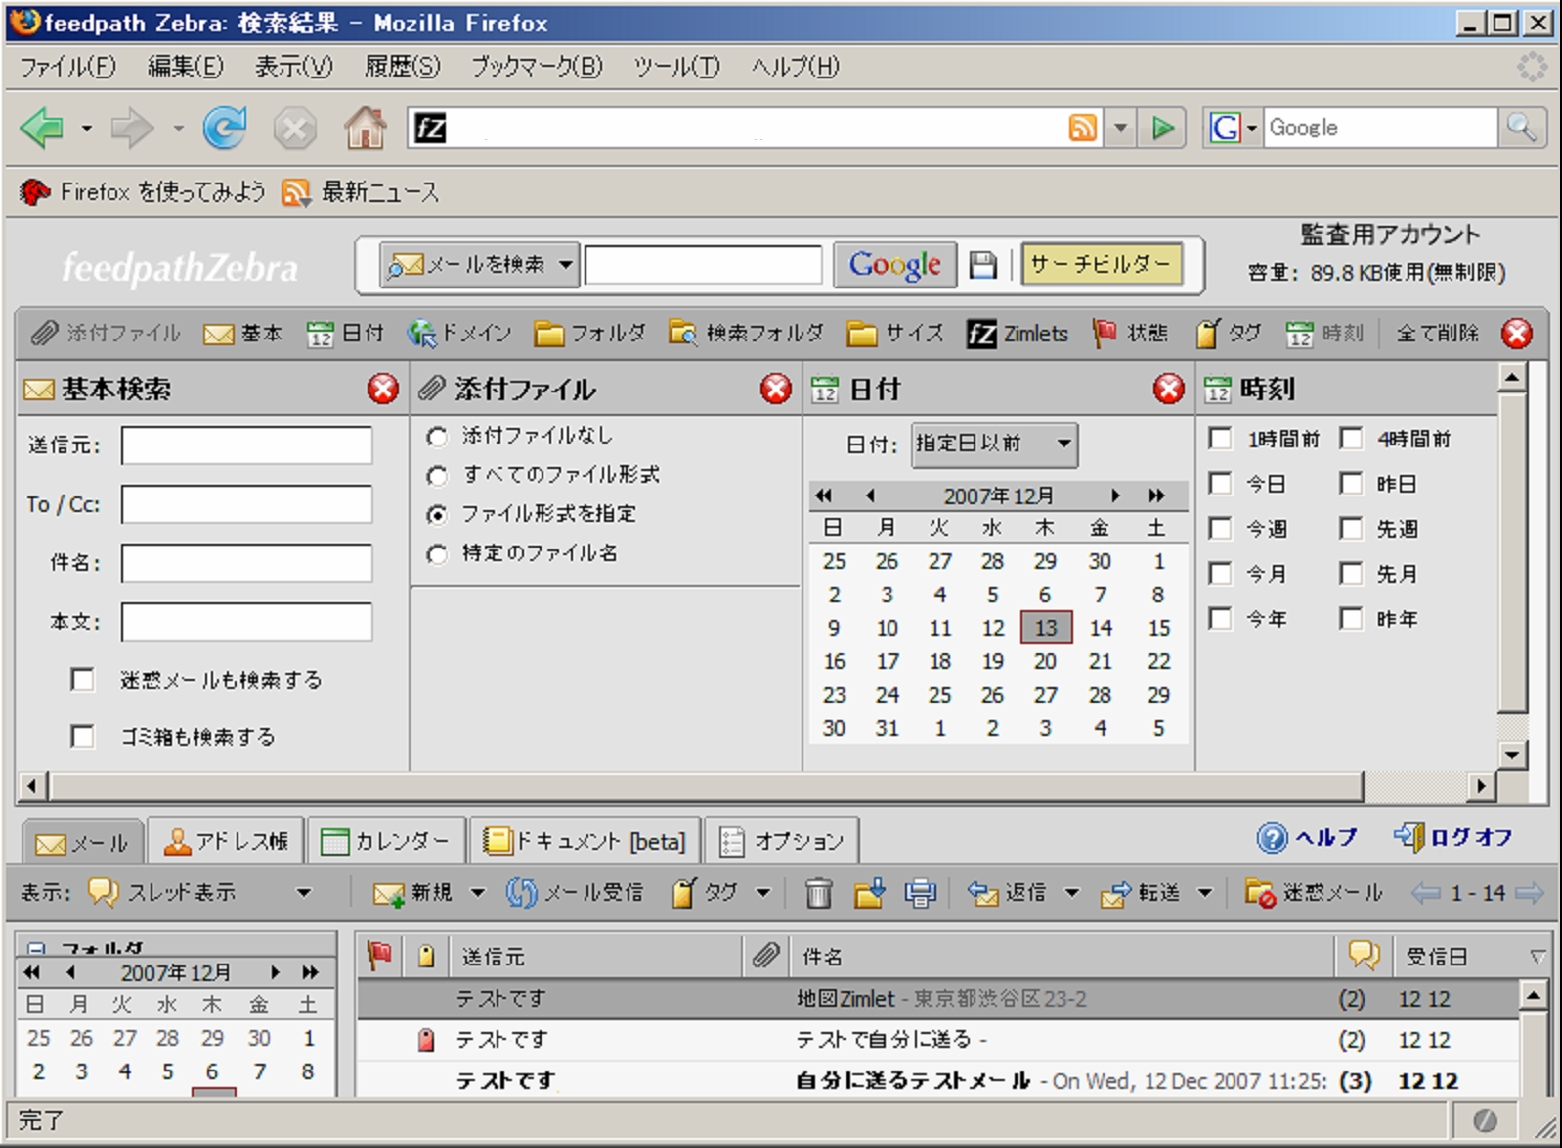Click the サーチビルダー button
Image resolution: width=1562 pixels, height=1148 pixels.
coord(1100,265)
